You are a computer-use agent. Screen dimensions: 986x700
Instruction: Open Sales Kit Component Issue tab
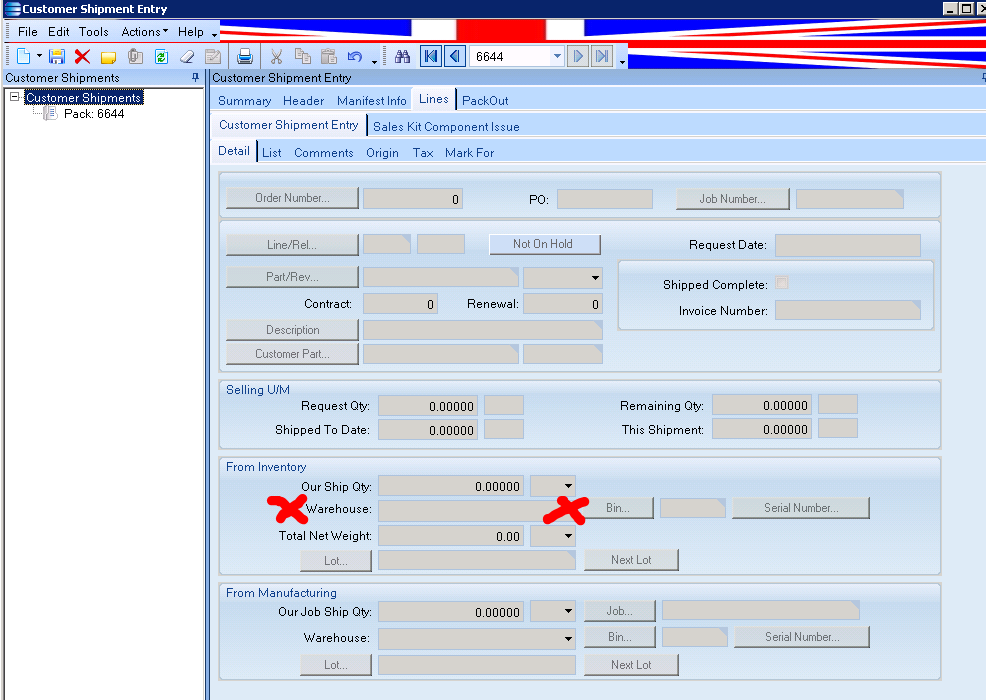click(x=446, y=126)
